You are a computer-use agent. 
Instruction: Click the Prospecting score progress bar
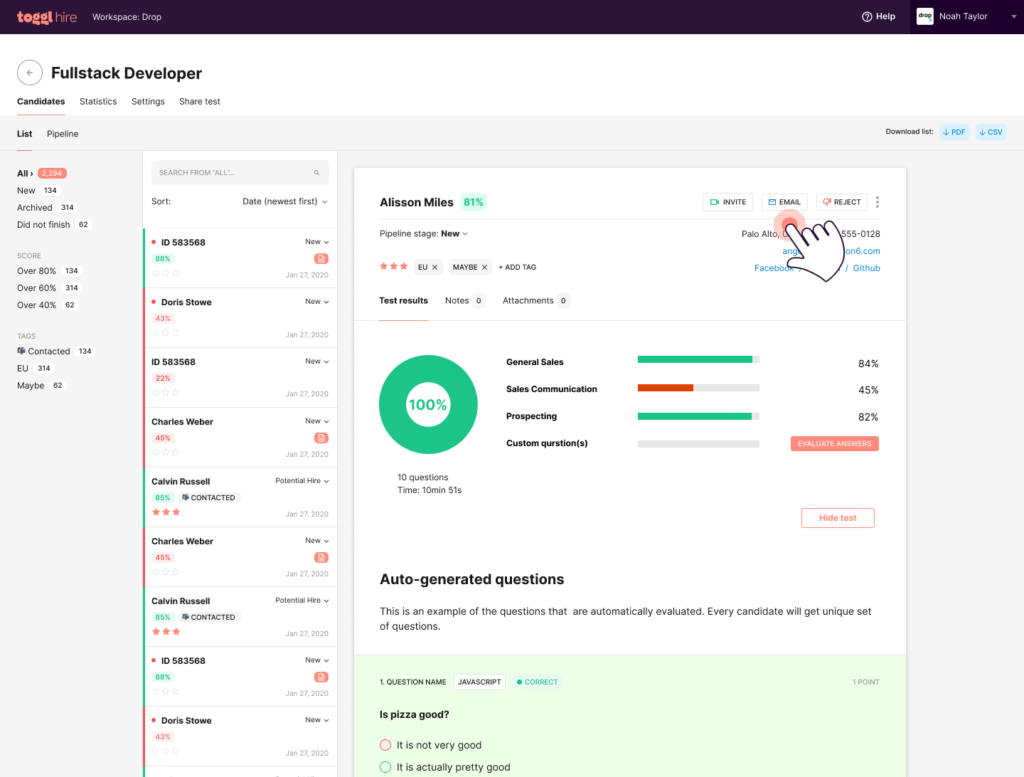(x=697, y=416)
